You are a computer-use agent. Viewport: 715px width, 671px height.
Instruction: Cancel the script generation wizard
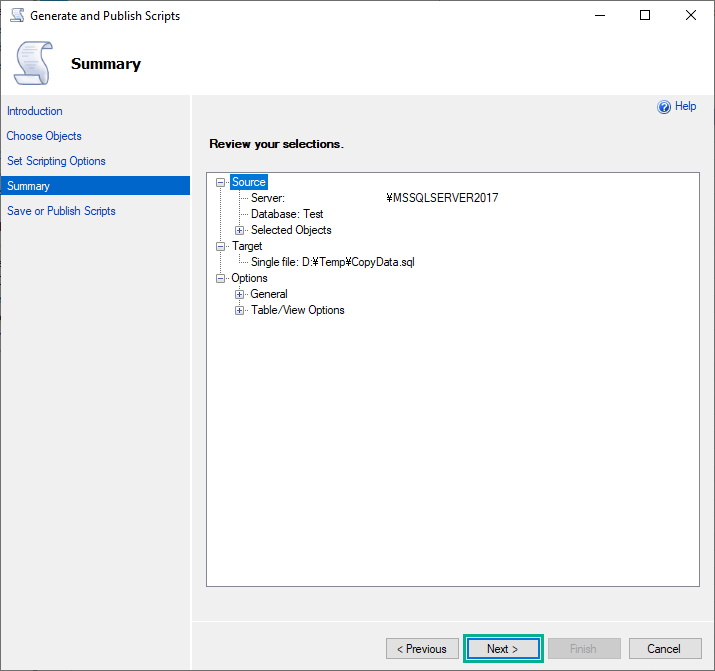663,649
